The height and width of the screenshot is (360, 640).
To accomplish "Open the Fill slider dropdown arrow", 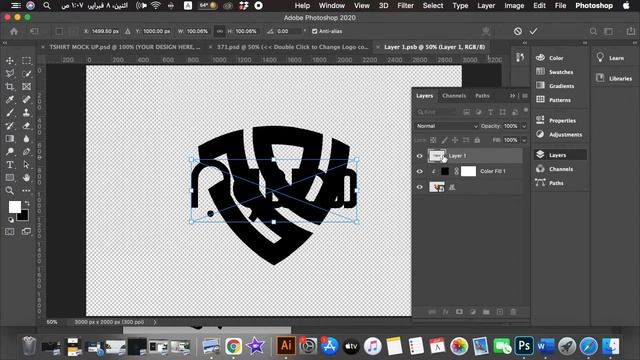I will pos(524,140).
